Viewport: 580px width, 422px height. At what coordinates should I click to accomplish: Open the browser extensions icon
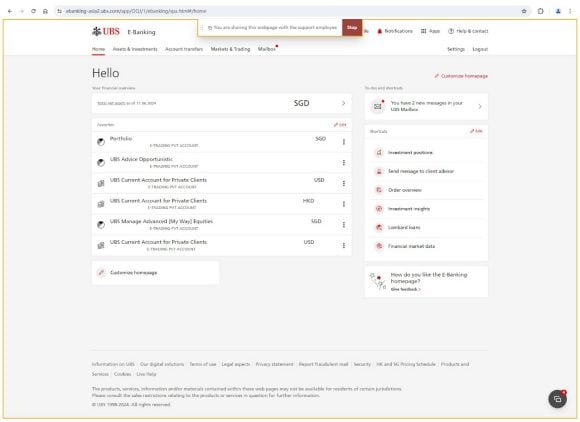(x=540, y=11)
